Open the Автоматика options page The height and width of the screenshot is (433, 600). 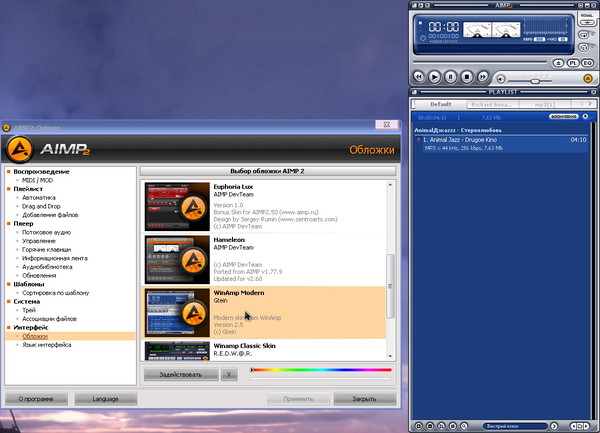click(39, 197)
